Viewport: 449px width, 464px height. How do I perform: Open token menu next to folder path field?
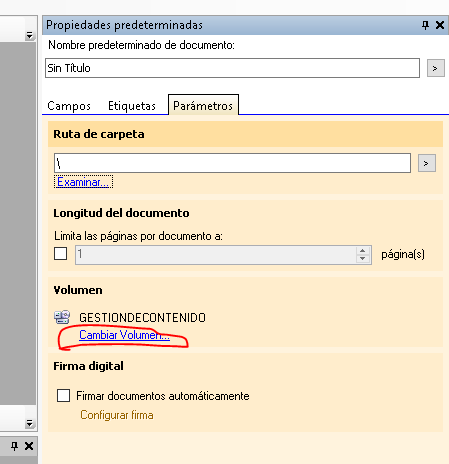coord(427,163)
